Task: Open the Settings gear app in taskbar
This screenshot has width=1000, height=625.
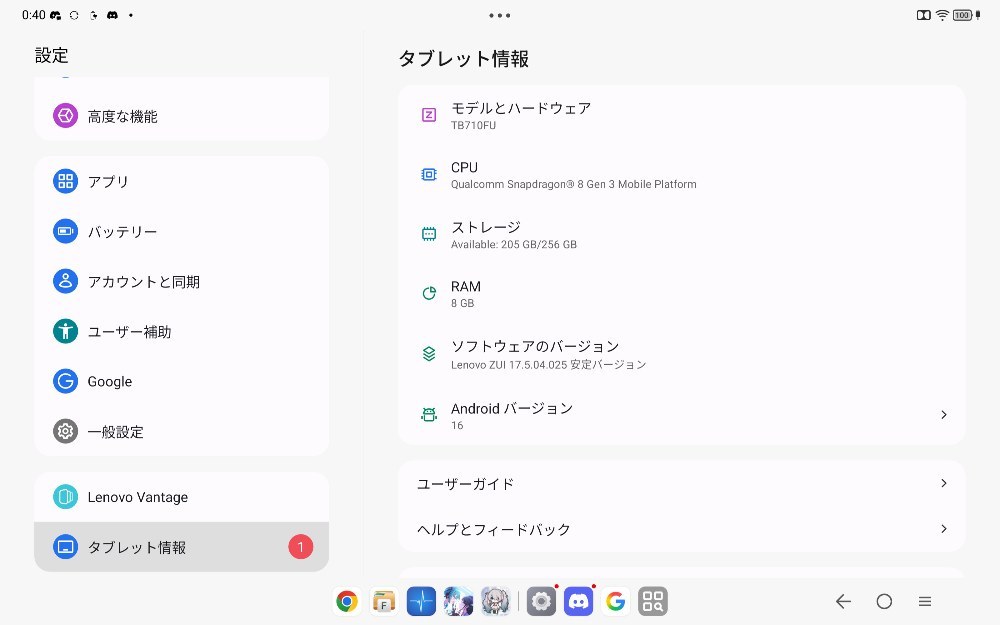Action: (x=541, y=601)
